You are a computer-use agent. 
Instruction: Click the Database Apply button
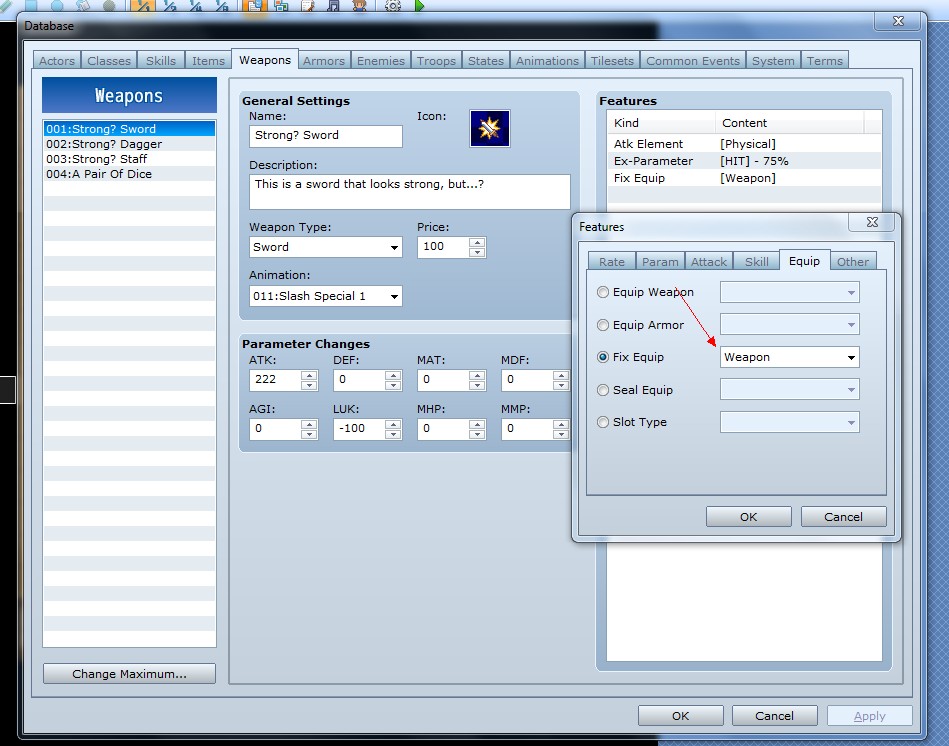point(870,715)
